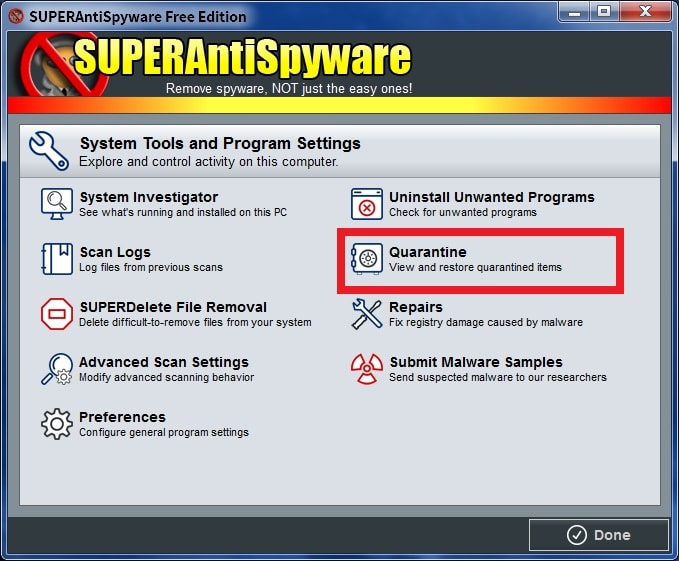Open the System Investigator monitor icon
Screen dimensions: 679x561
coord(57,204)
